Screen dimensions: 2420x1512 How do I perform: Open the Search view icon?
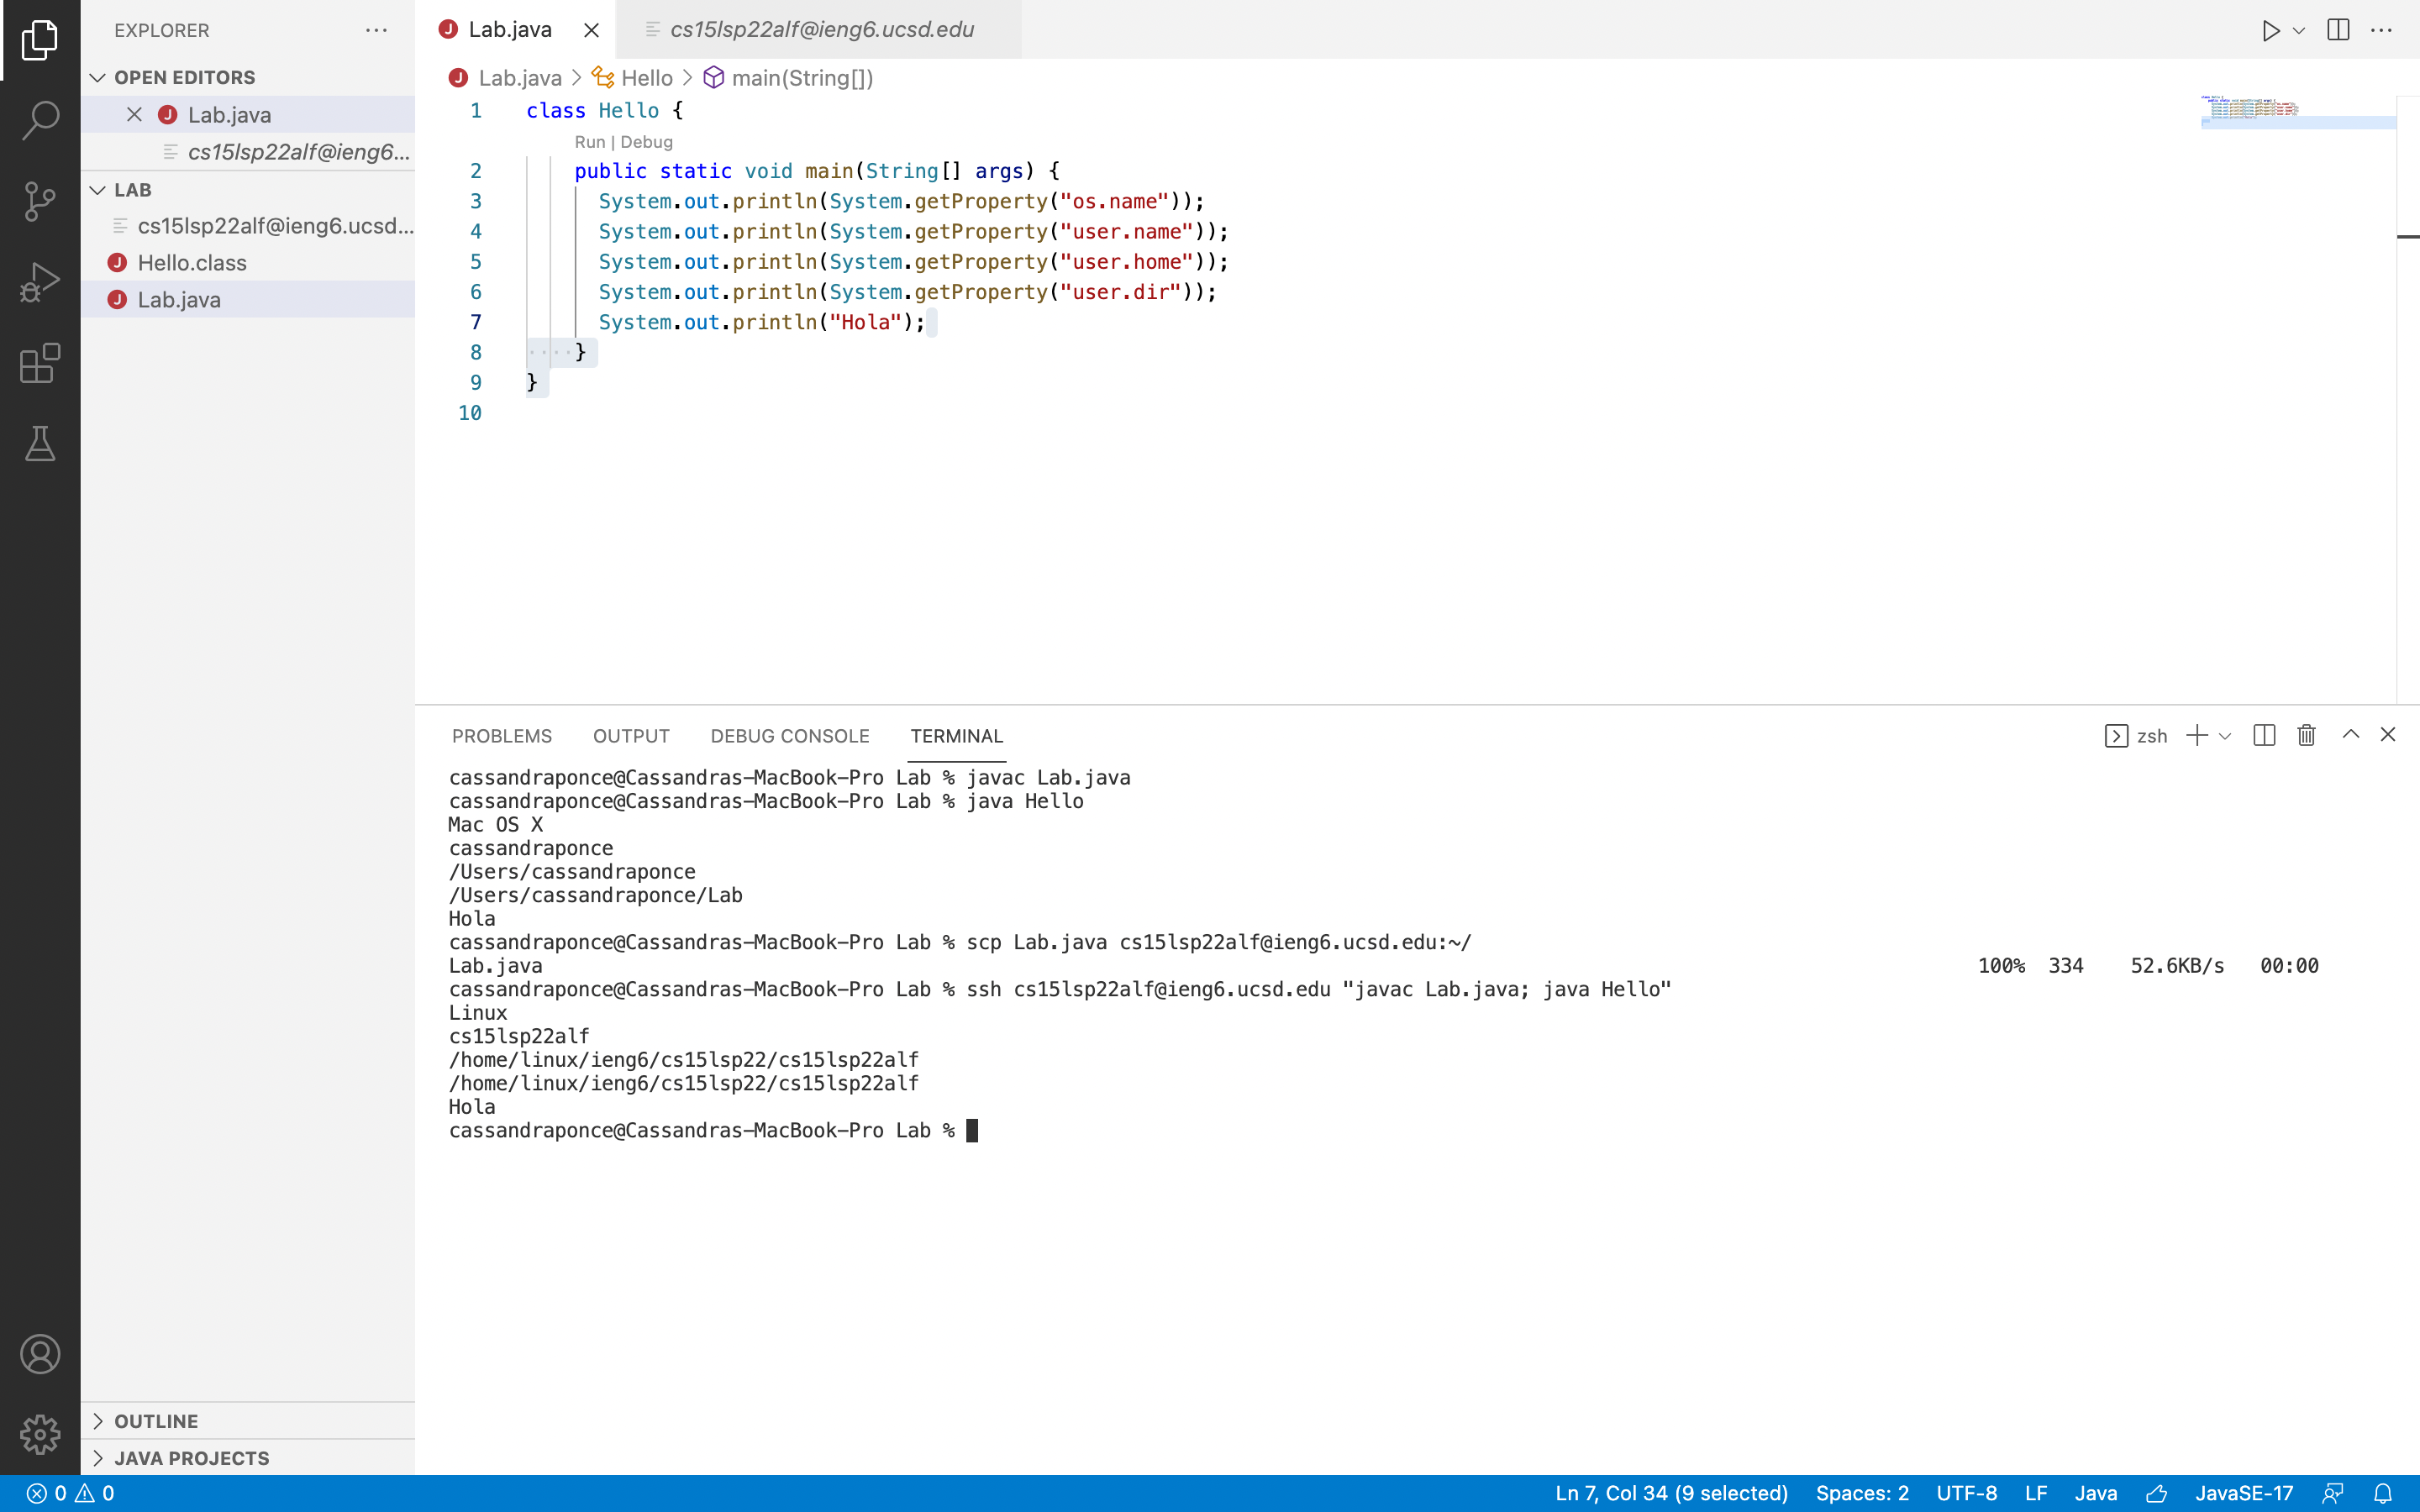click(x=40, y=120)
